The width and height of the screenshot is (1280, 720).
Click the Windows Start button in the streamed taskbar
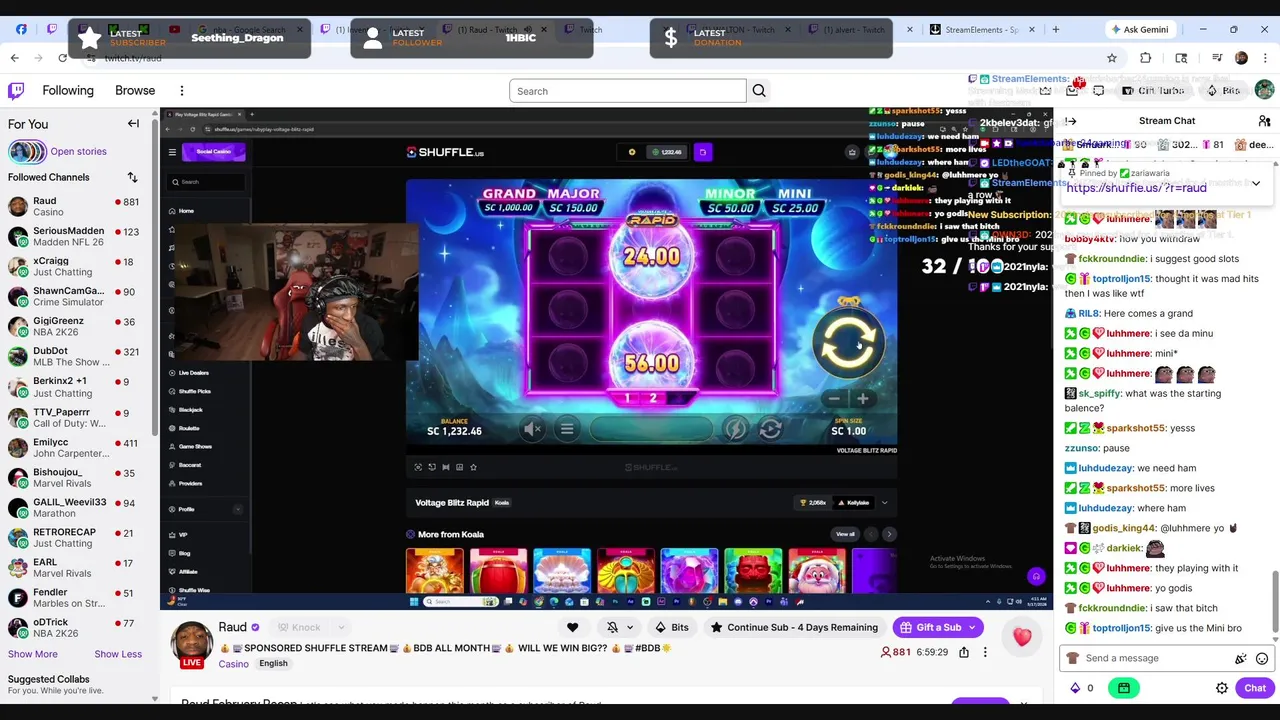coord(414,602)
